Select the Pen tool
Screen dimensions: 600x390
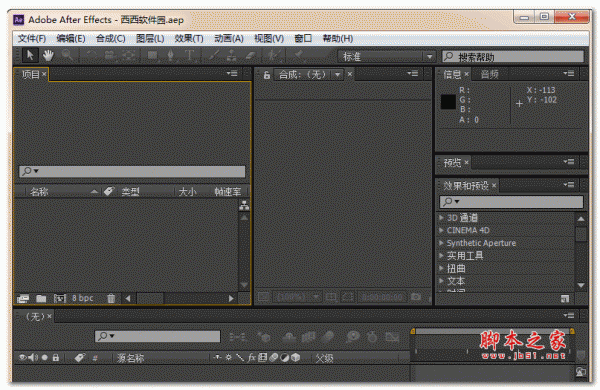point(171,56)
